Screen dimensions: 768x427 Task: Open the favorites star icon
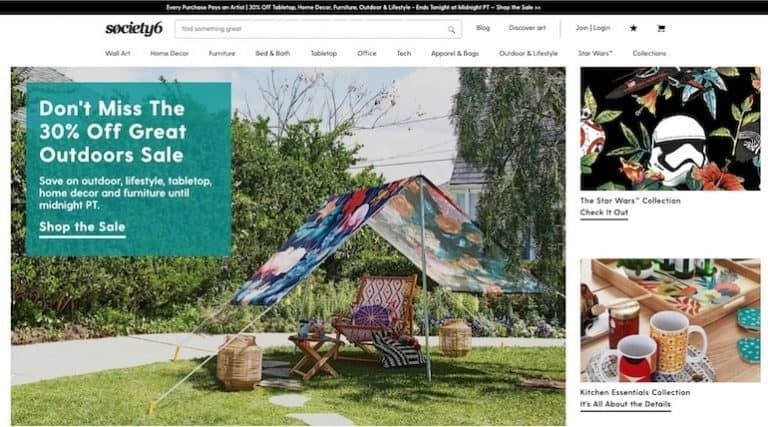(x=633, y=28)
